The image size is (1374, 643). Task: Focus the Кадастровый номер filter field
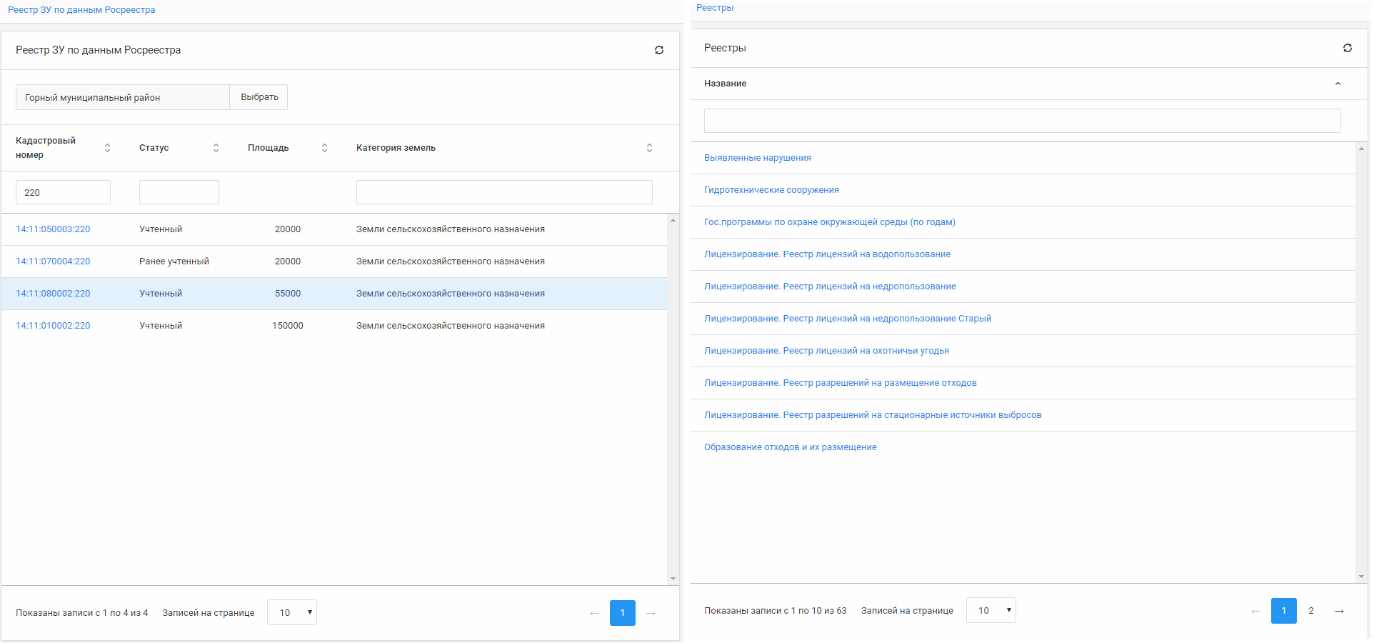(63, 192)
